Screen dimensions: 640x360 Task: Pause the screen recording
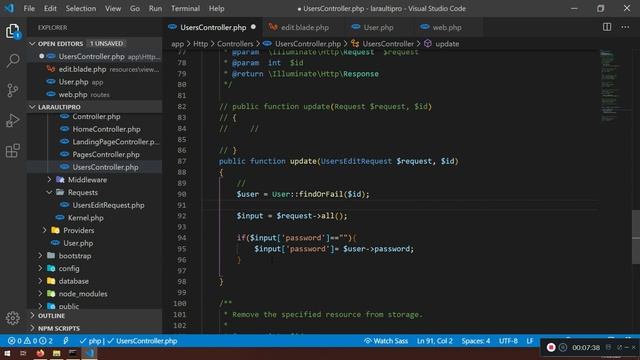[x=563, y=347]
